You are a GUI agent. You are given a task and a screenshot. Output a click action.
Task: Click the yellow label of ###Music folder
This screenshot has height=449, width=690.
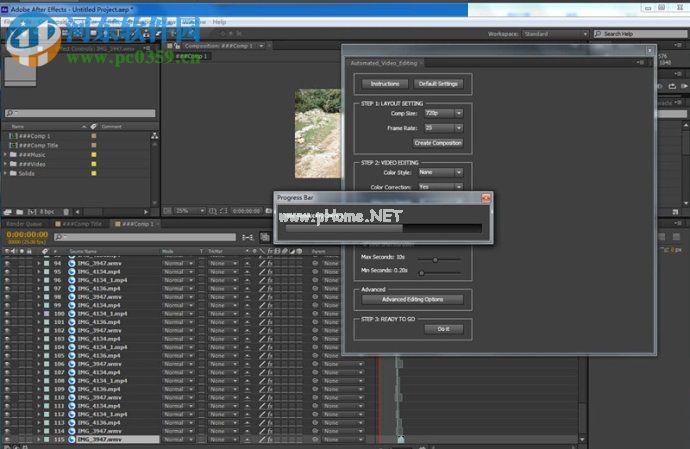pos(94,155)
